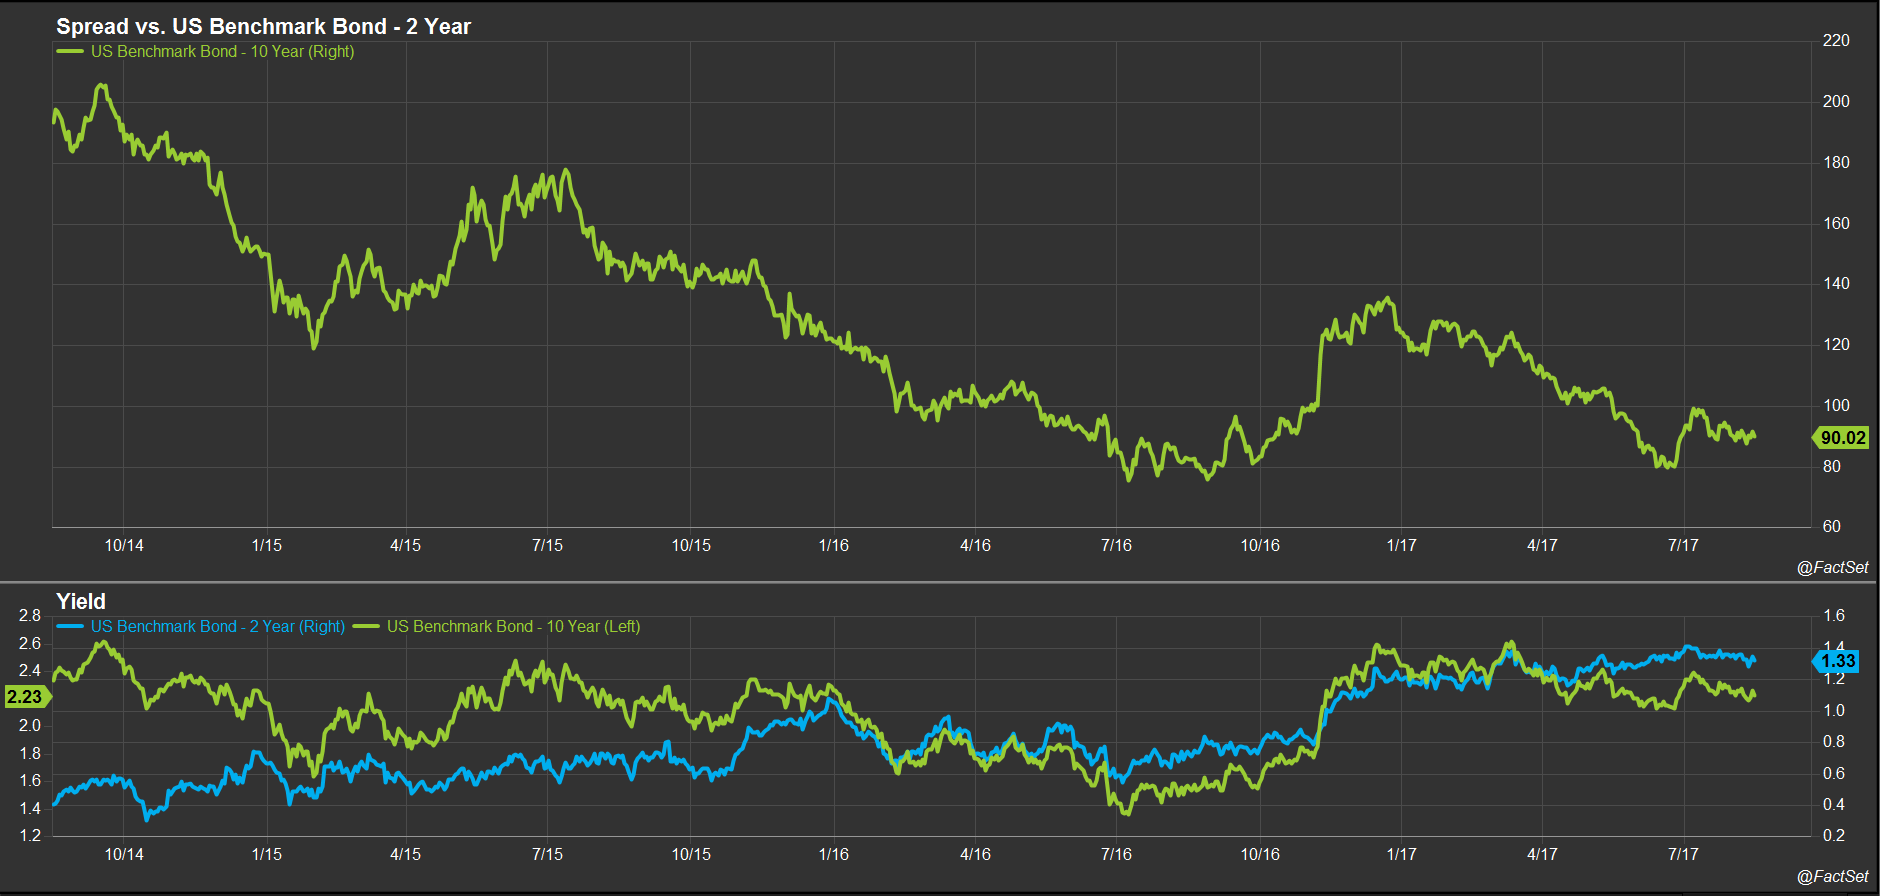Viewport: 1880px width, 896px height.
Task: Click the 7/17 date label under the Yield chart
Action: 1683,854
